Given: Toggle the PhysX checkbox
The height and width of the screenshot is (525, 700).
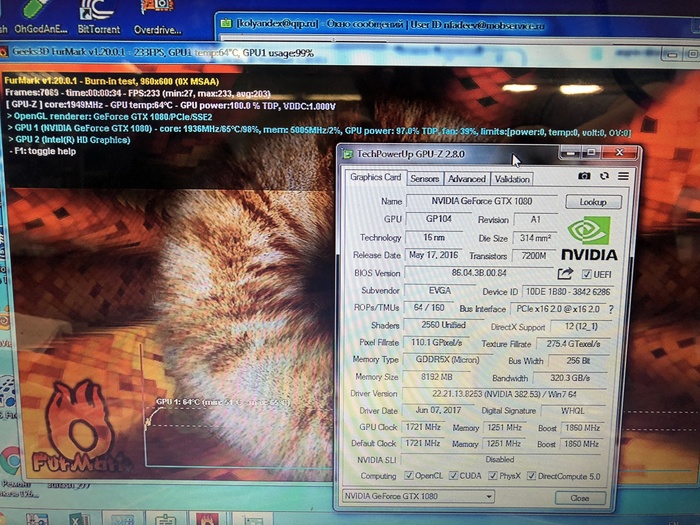Looking at the screenshot, I should 491,475.
